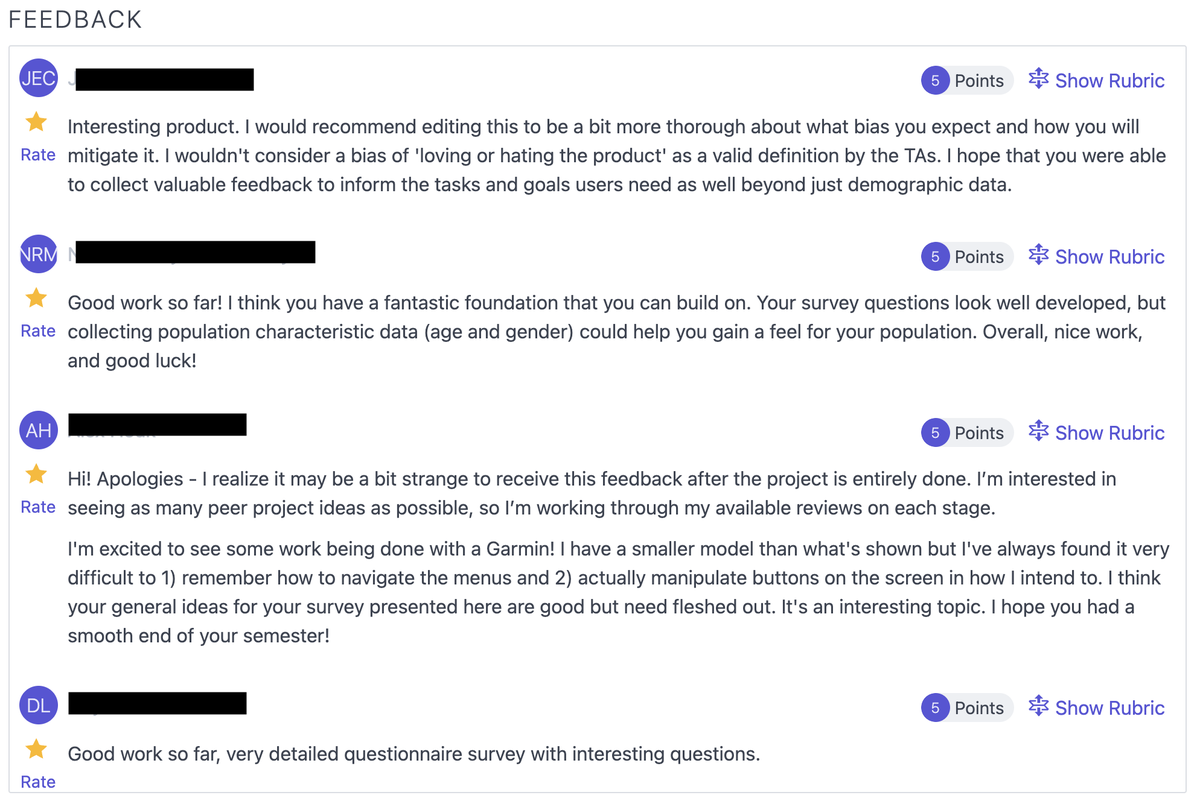Click the star icon on JEC's feedback
This screenshot has width=1200, height=801.
[37, 122]
